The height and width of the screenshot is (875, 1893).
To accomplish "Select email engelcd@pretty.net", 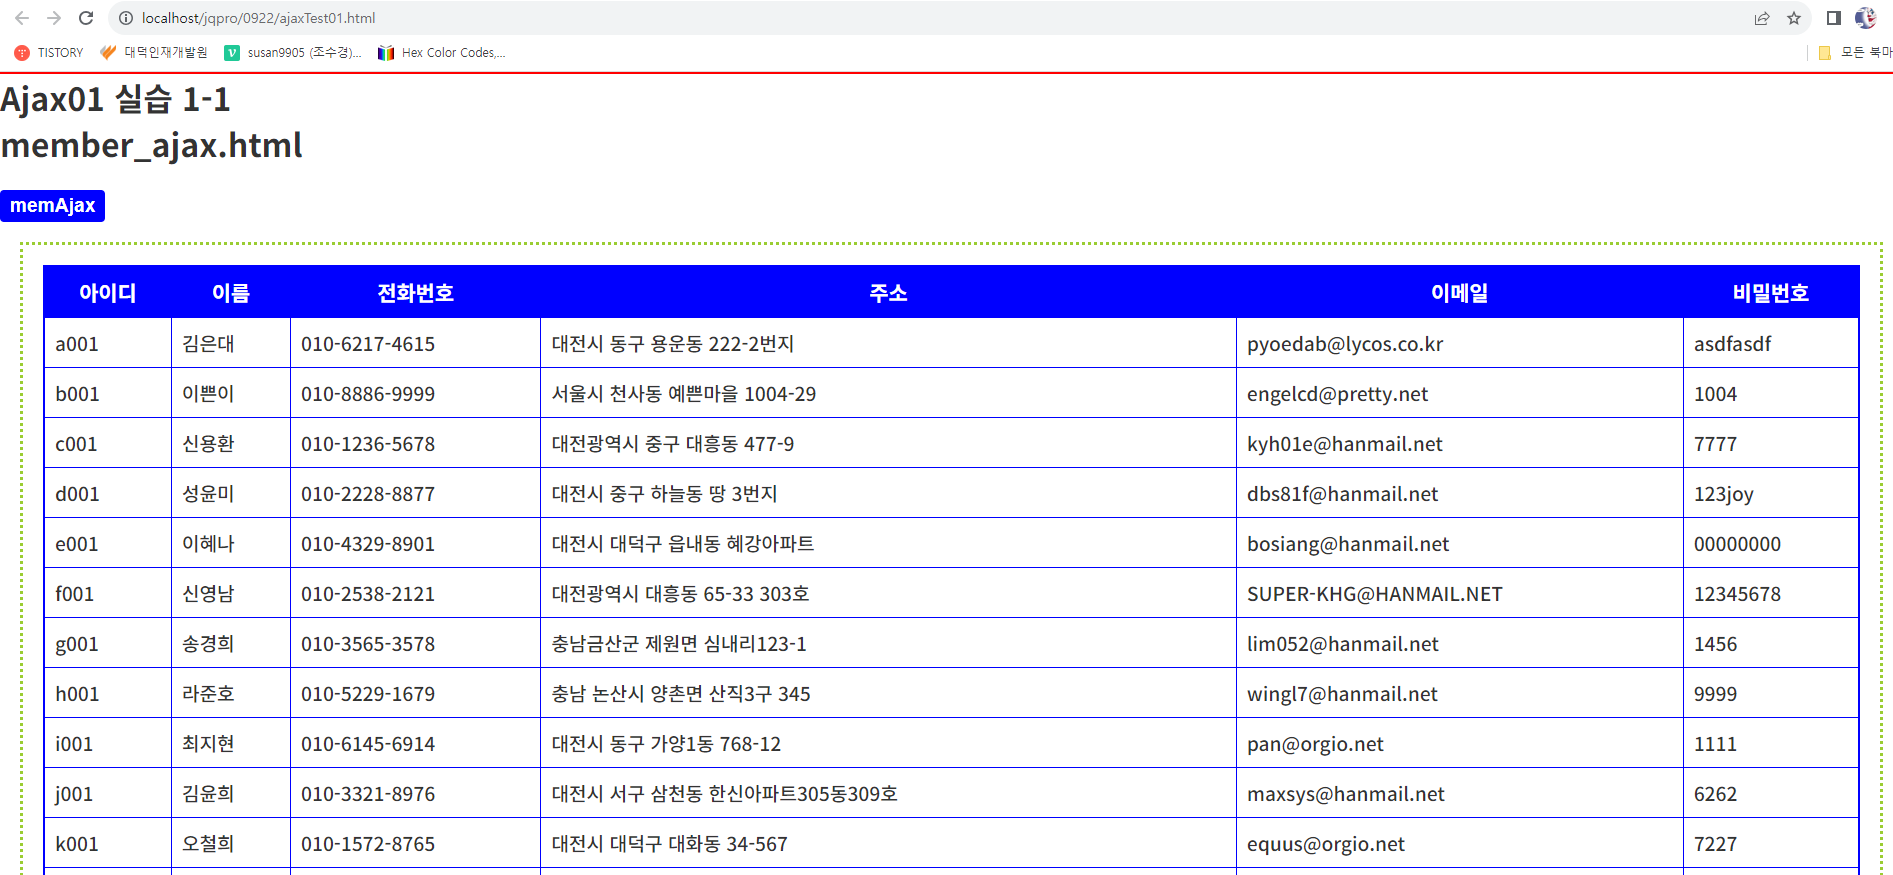I will (x=1337, y=394).
